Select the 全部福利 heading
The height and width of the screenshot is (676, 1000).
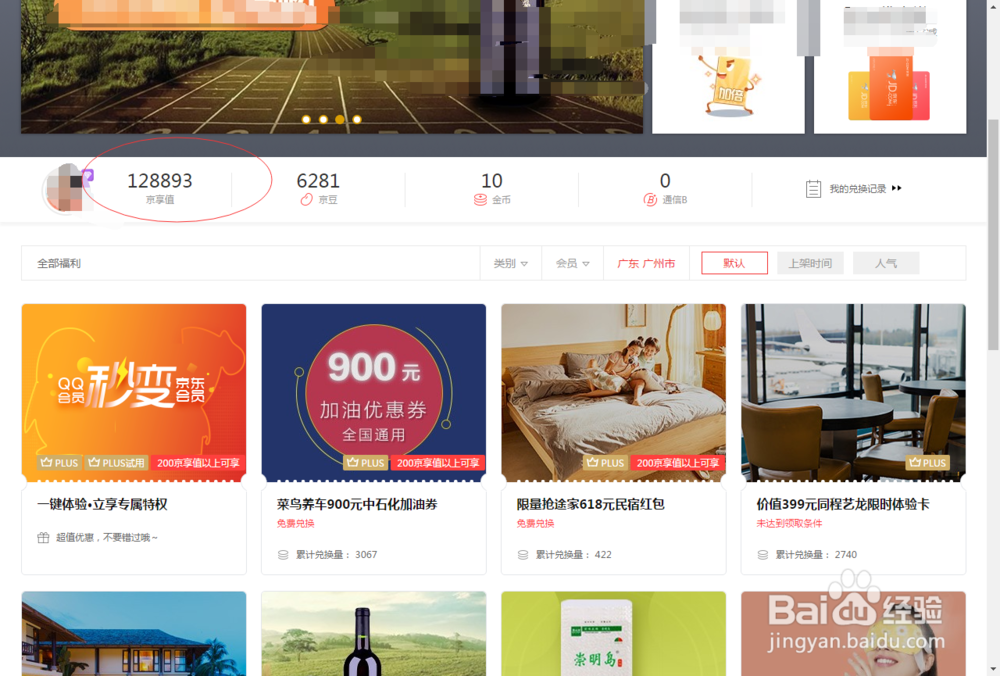[59, 263]
